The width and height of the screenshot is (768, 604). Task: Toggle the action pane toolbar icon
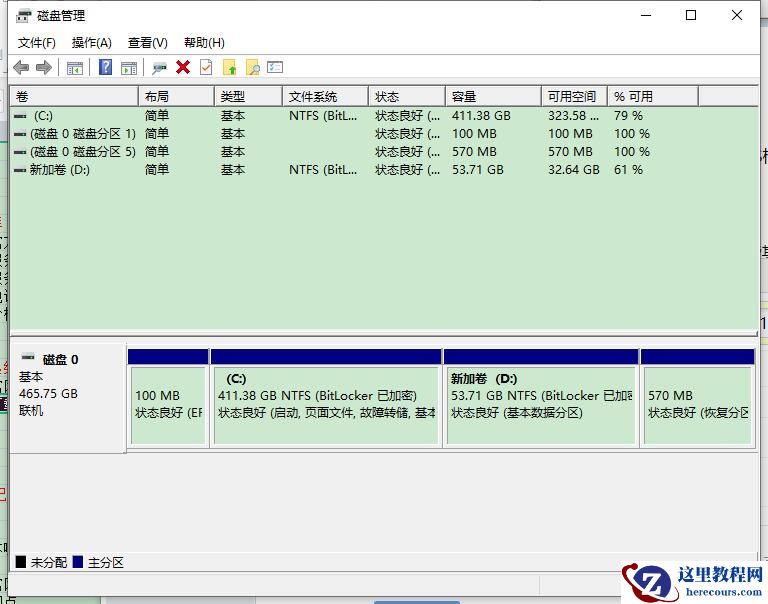click(129, 68)
